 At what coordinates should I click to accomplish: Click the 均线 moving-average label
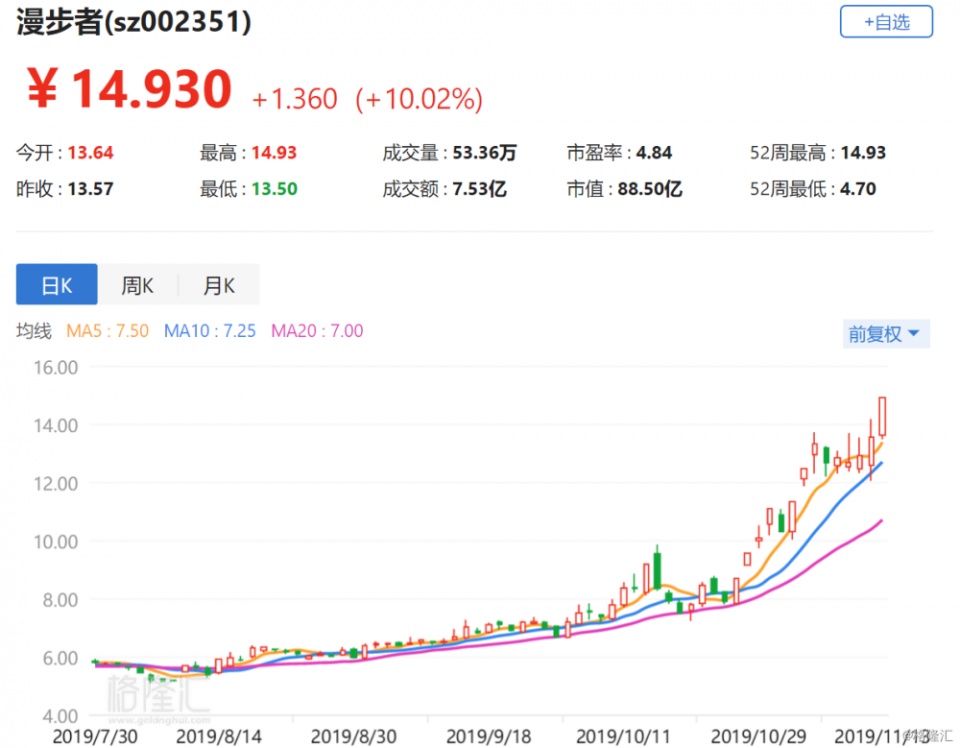click(32, 331)
